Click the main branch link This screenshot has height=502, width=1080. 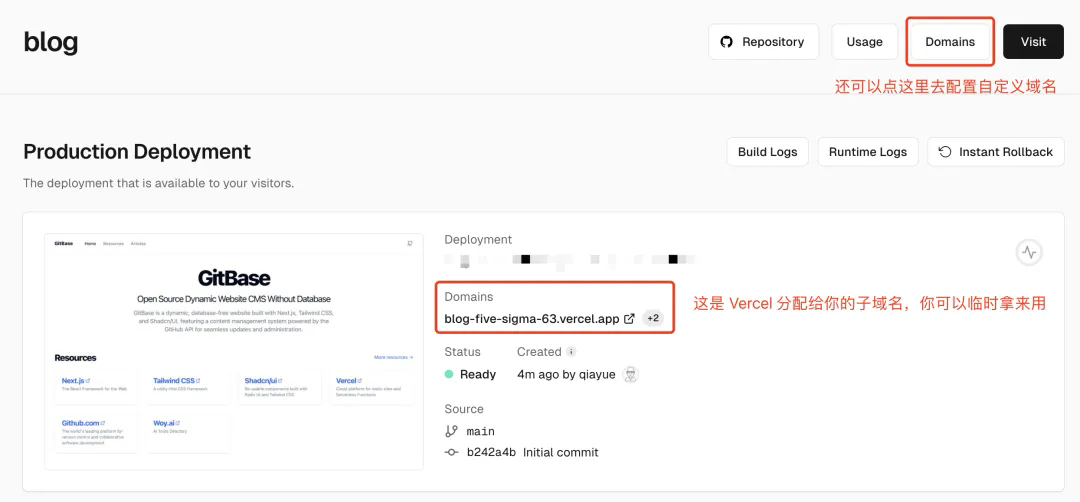[481, 431]
